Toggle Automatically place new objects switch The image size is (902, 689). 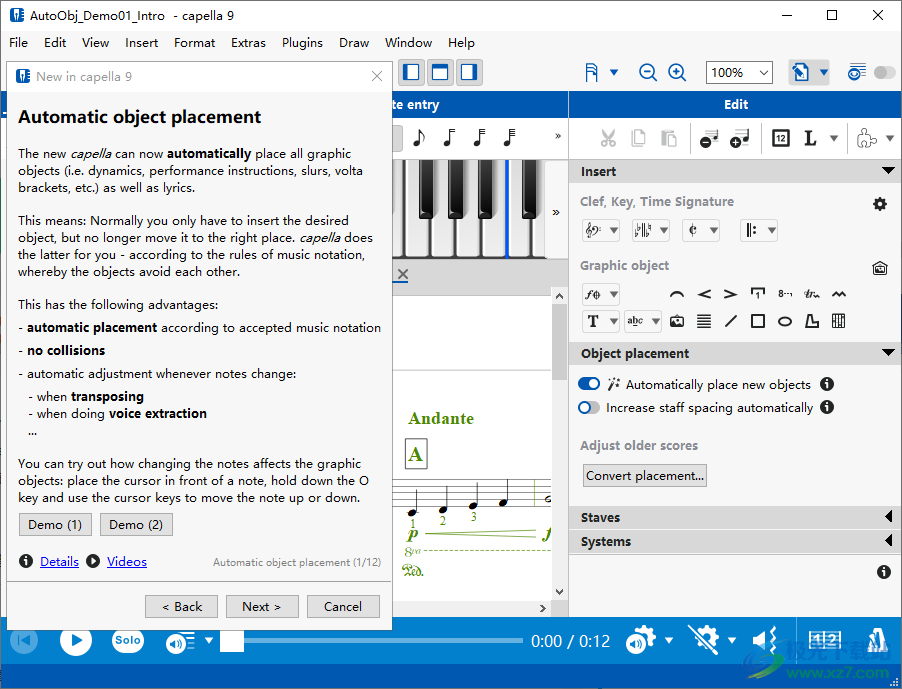(589, 384)
